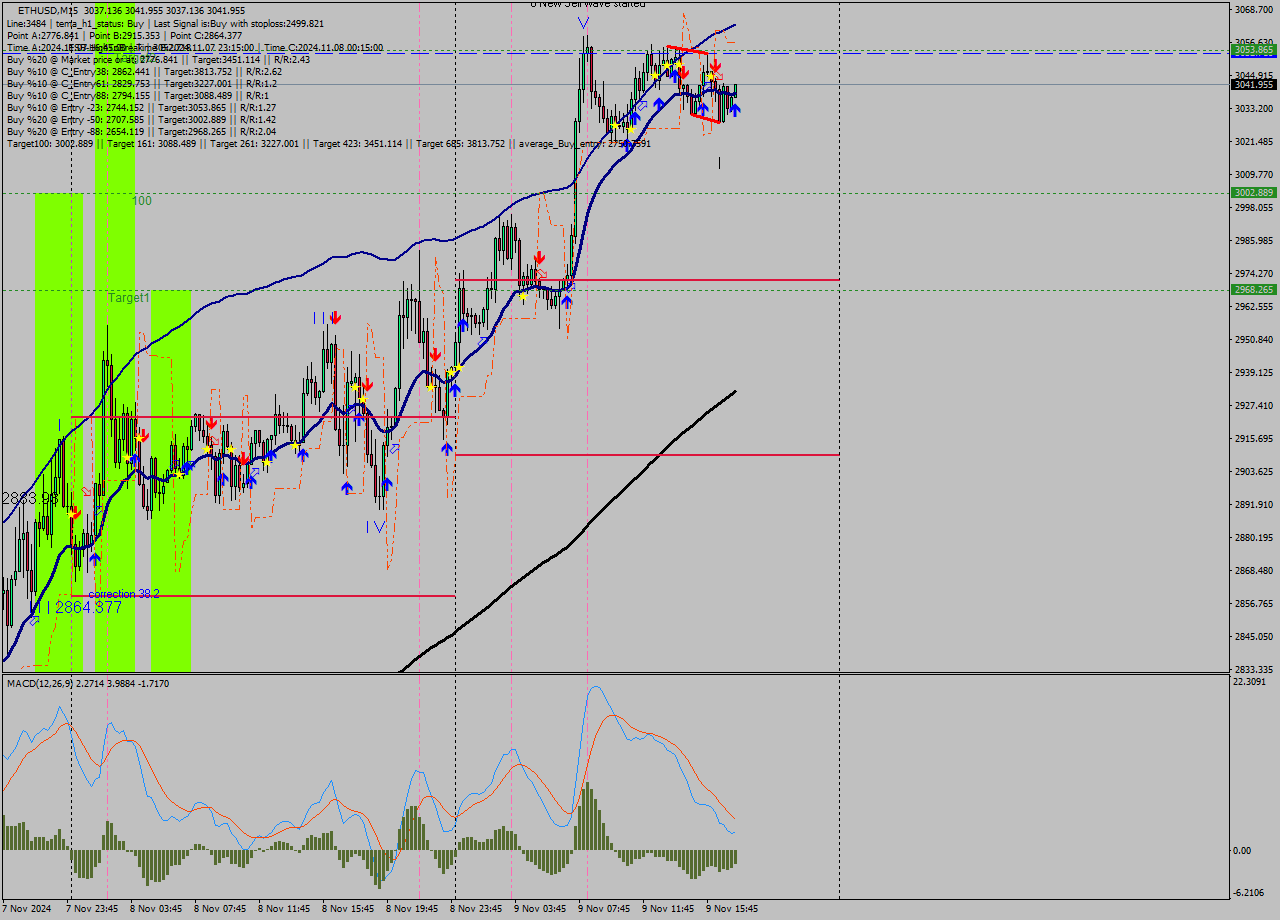Select the C_Entry61: 2829.753 buy line

coord(141,83)
